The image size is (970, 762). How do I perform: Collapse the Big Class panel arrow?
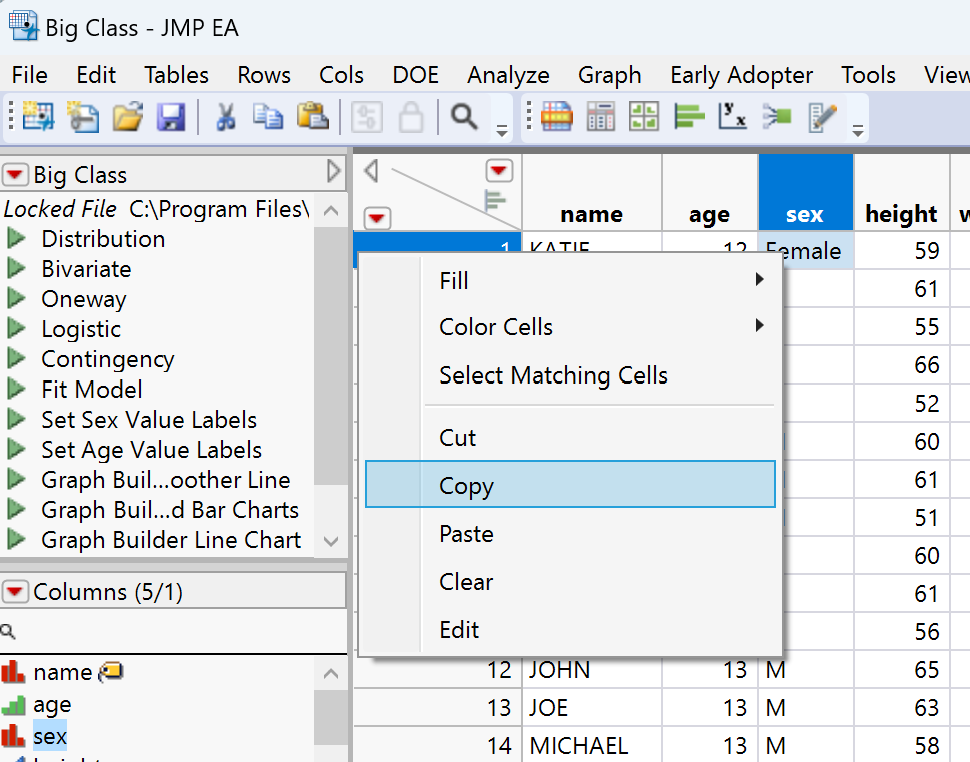pos(334,173)
